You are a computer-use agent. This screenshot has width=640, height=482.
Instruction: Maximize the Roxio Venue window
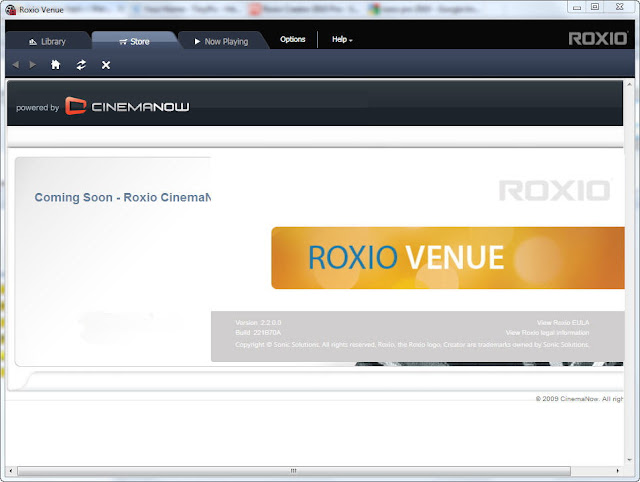[x=595, y=7]
